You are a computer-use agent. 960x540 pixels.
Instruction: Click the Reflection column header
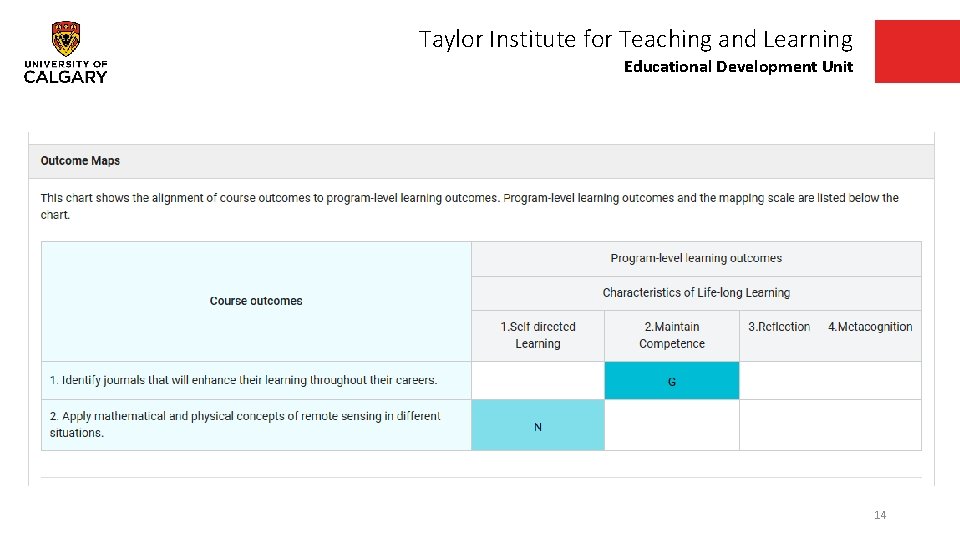[779, 327]
